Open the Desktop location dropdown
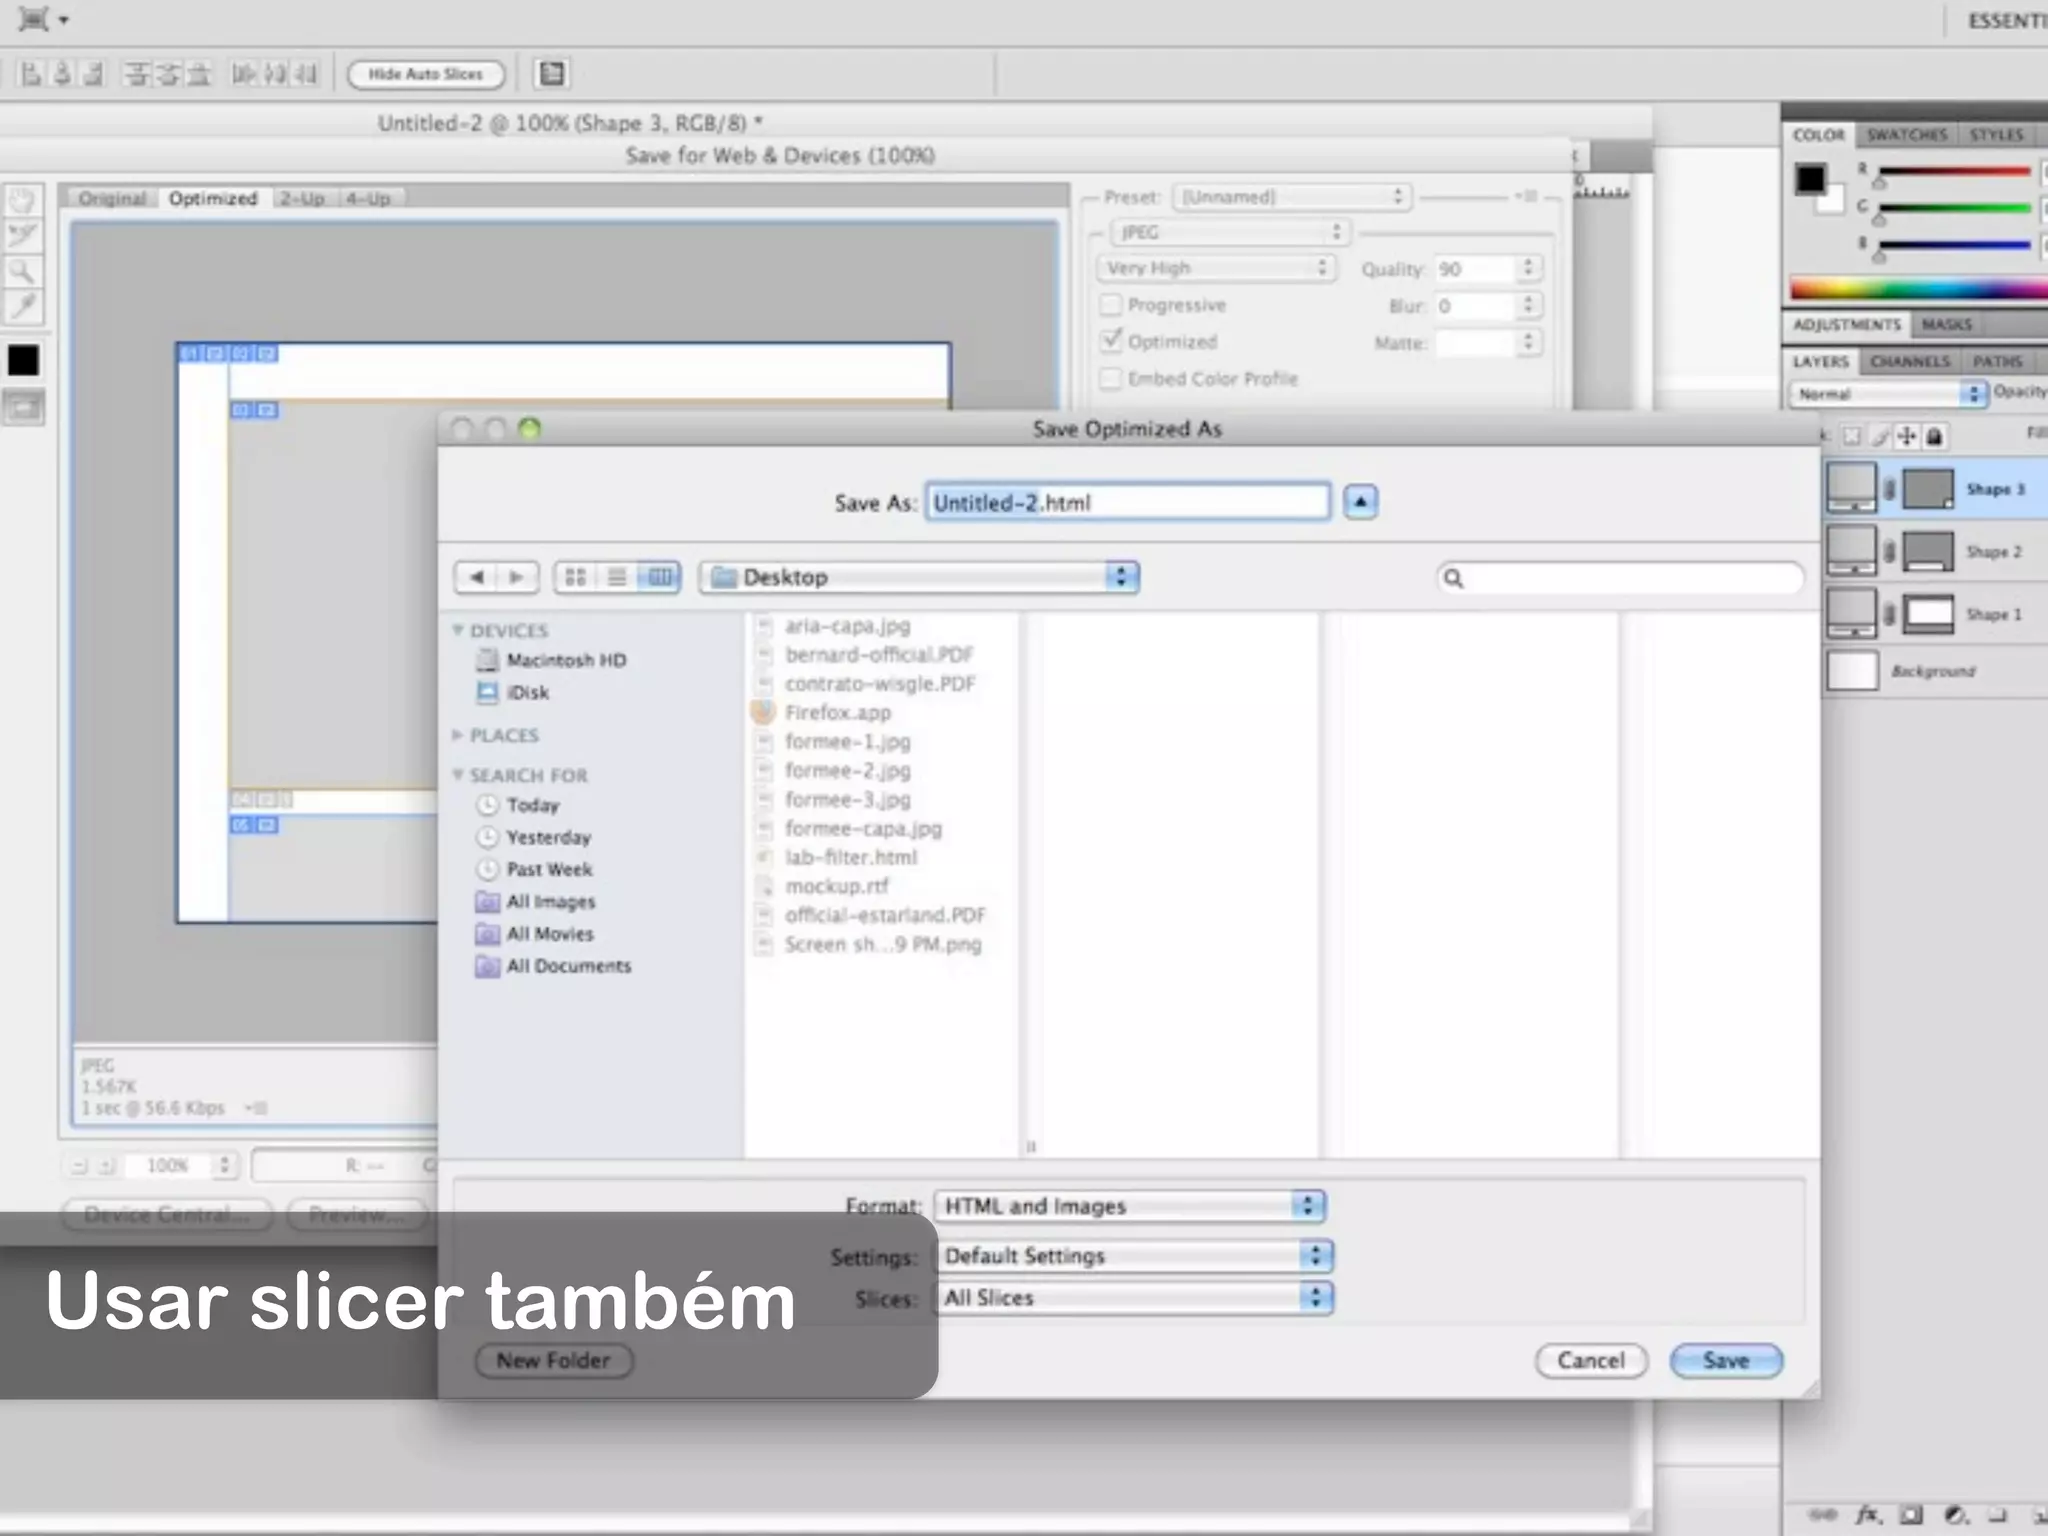Image resolution: width=2048 pixels, height=1536 pixels. (919, 577)
